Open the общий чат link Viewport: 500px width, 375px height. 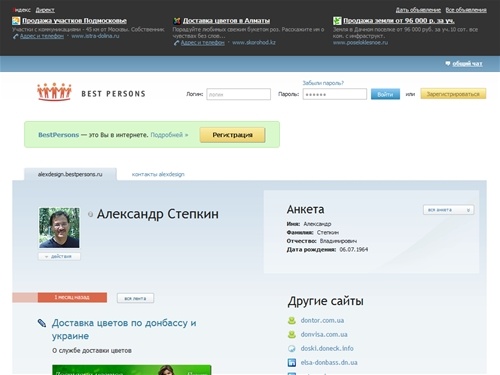[467, 63]
